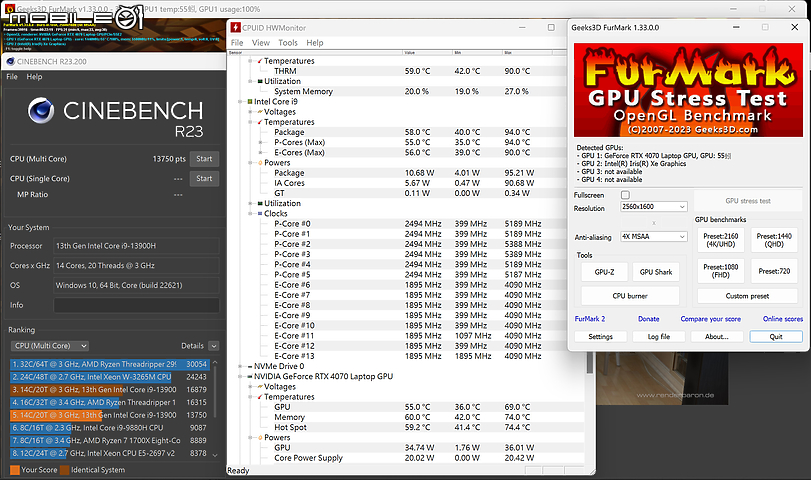Click the NVMe Drive 0 icon

tap(250, 366)
